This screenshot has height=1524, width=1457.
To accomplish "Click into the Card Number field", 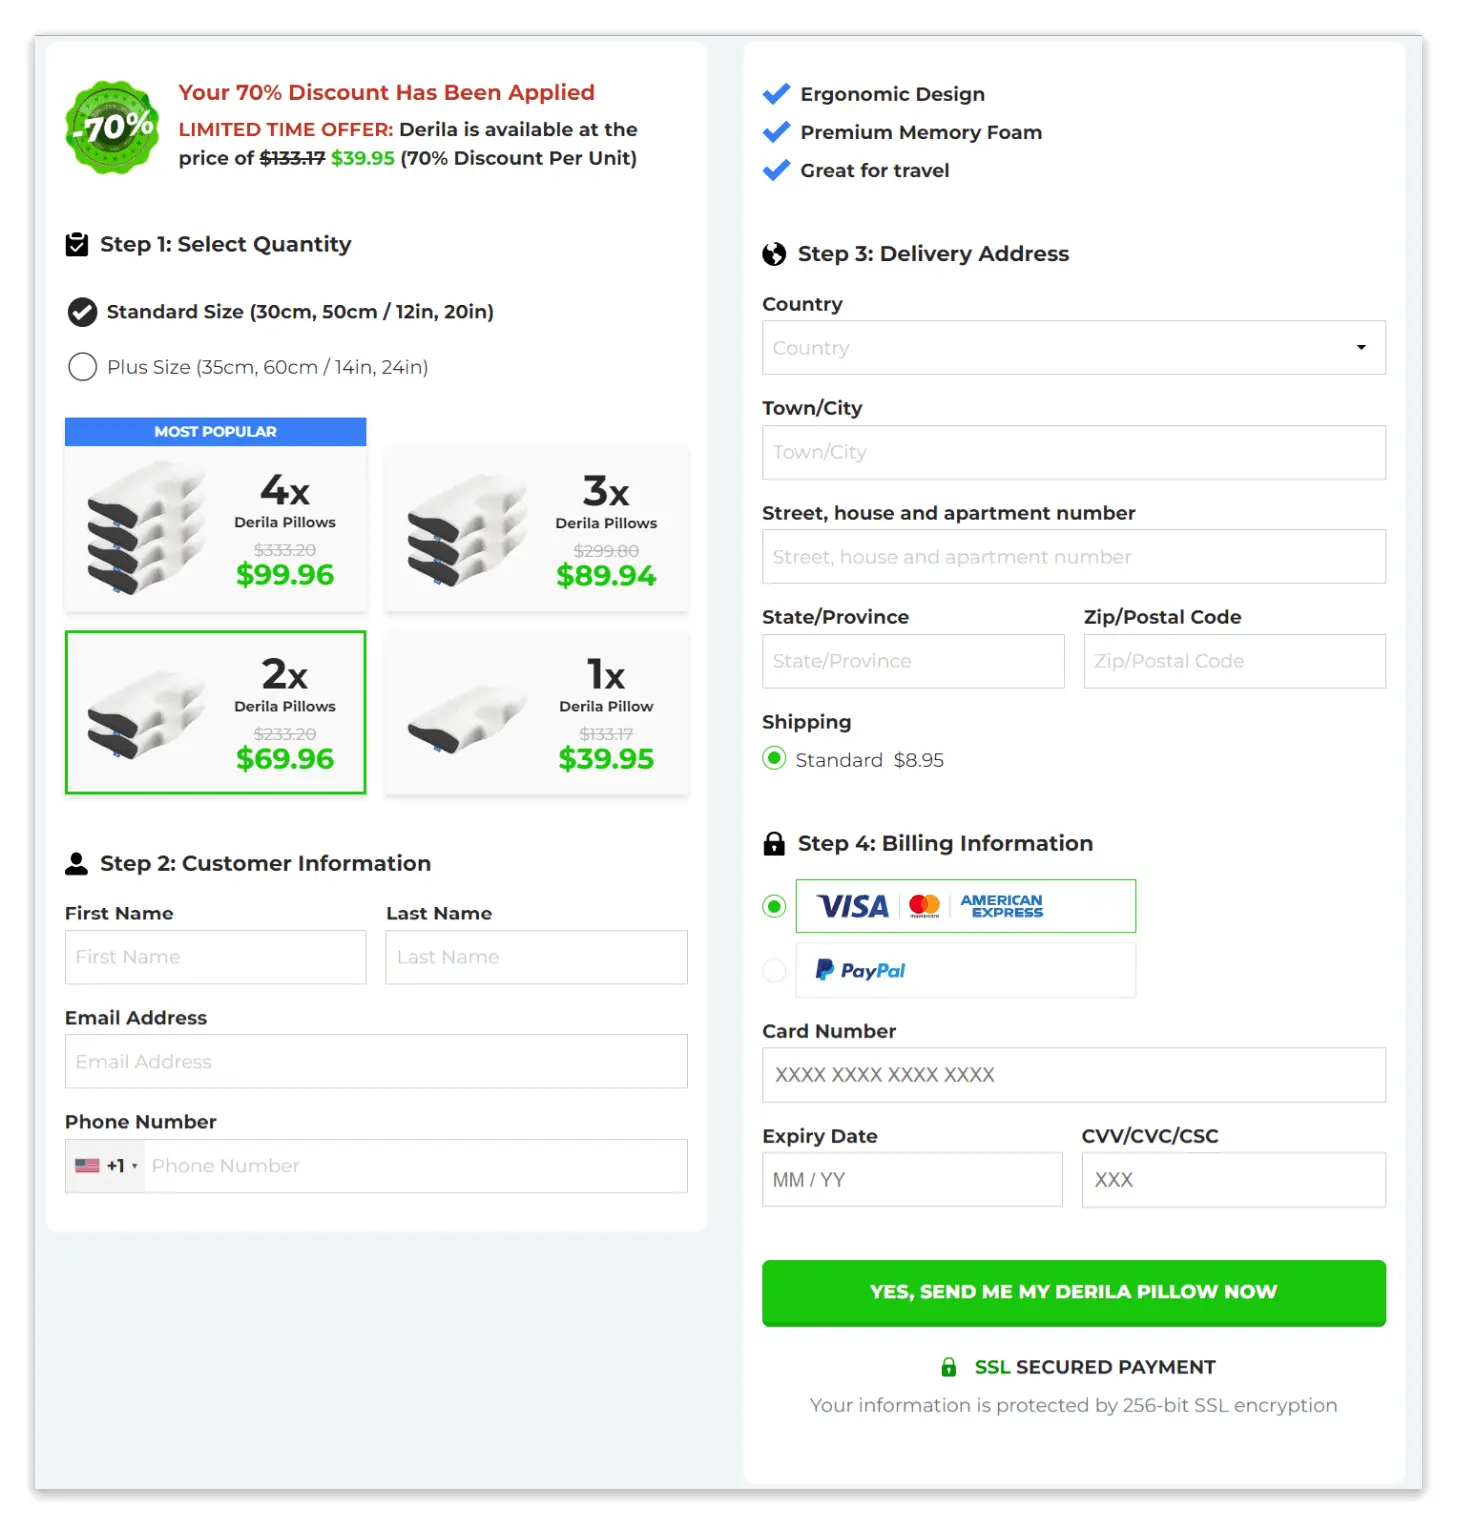I will coord(1073,1075).
